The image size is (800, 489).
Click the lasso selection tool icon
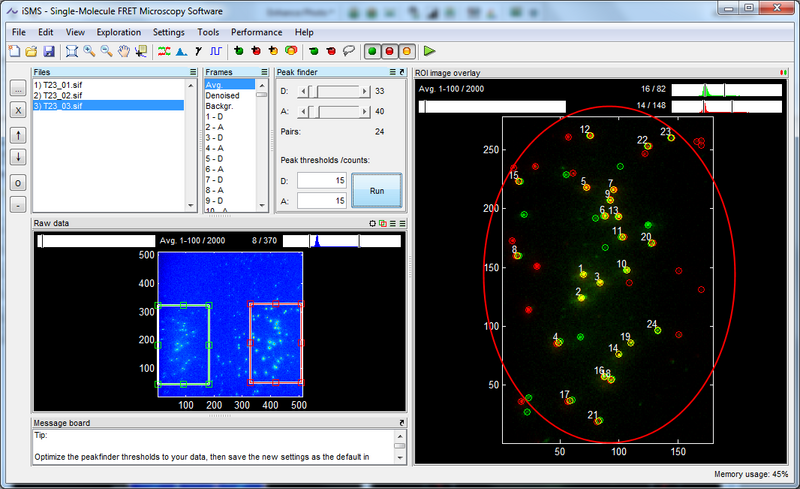pyautogui.click(x=348, y=50)
